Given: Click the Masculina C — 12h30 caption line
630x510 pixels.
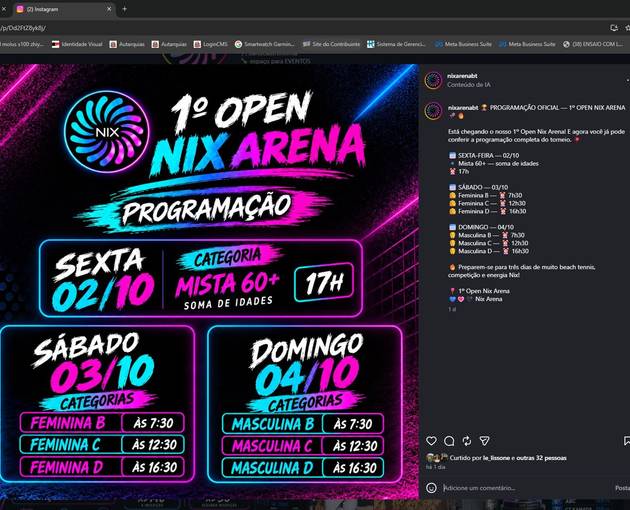Looking at the screenshot, I should pyautogui.click(x=489, y=243).
